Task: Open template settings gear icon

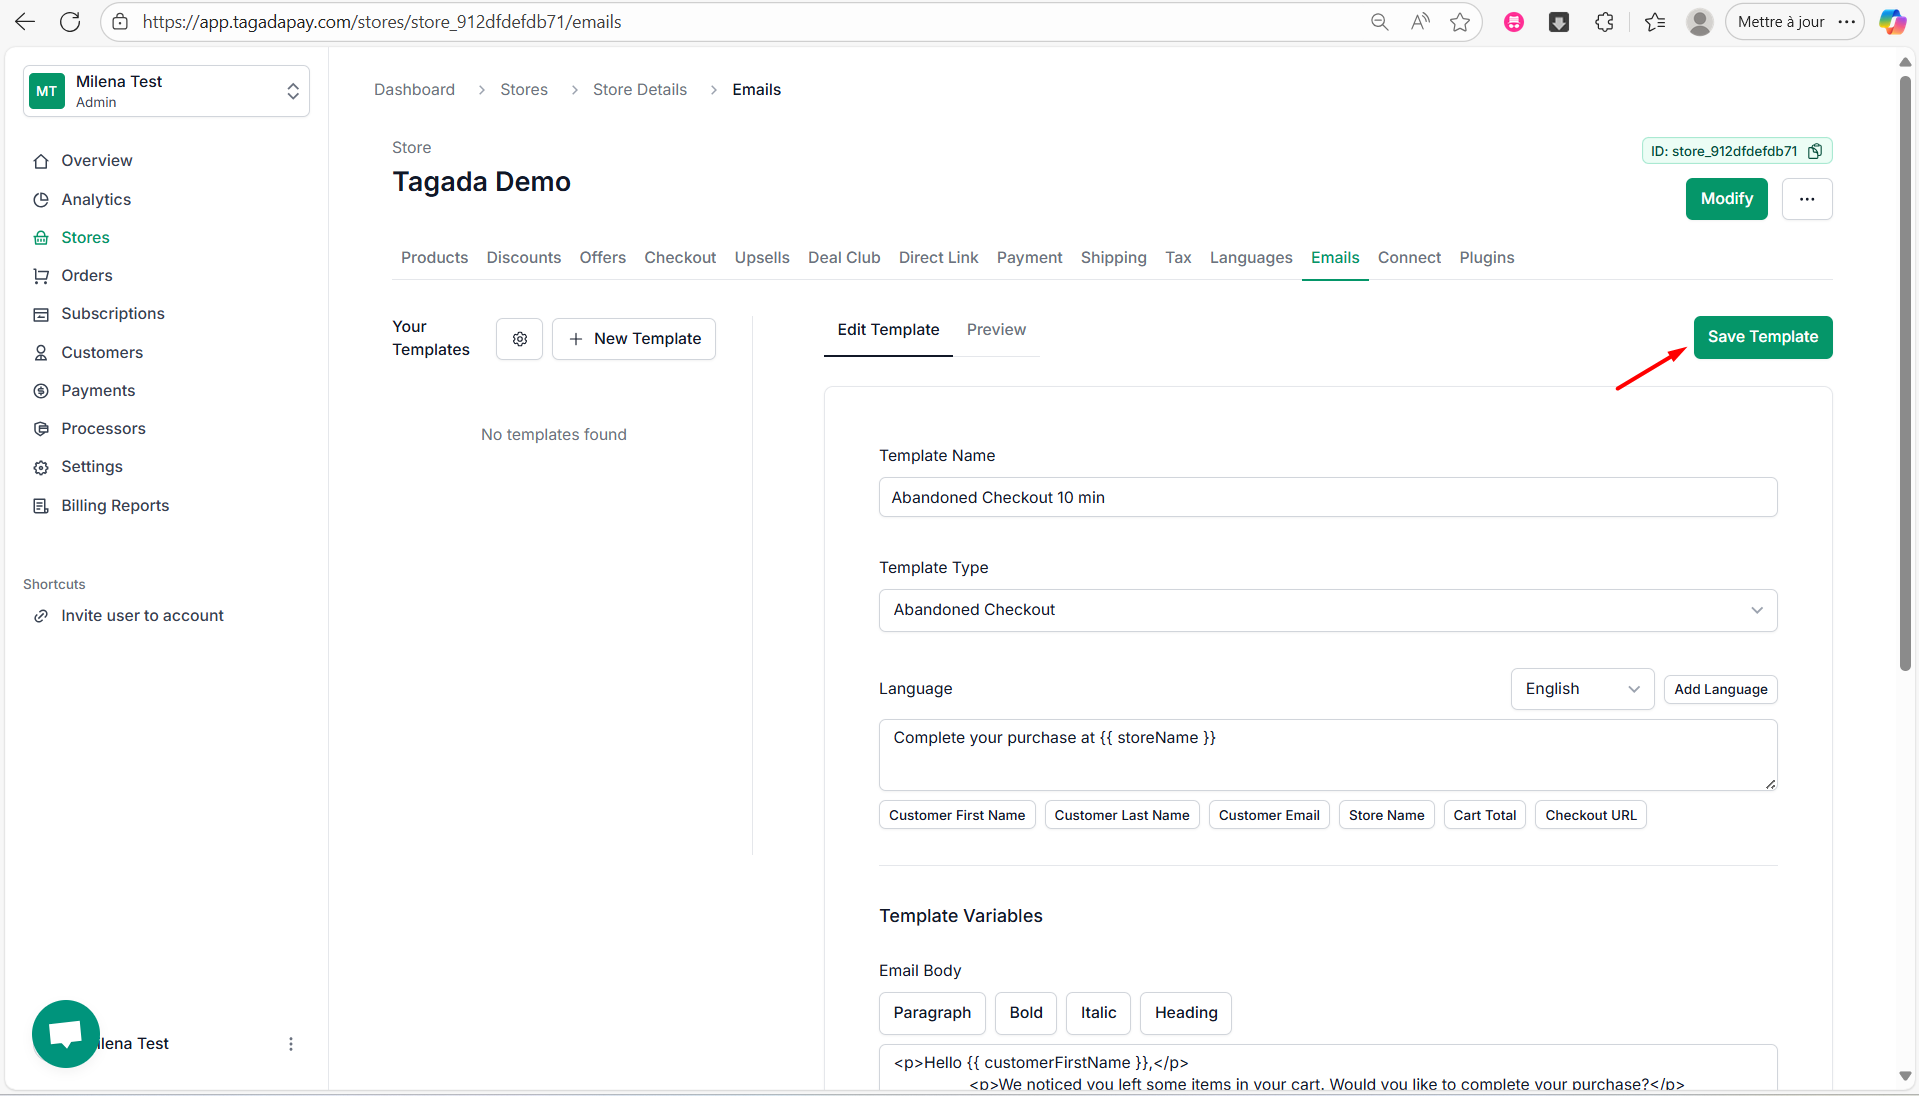Action: [519, 339]
